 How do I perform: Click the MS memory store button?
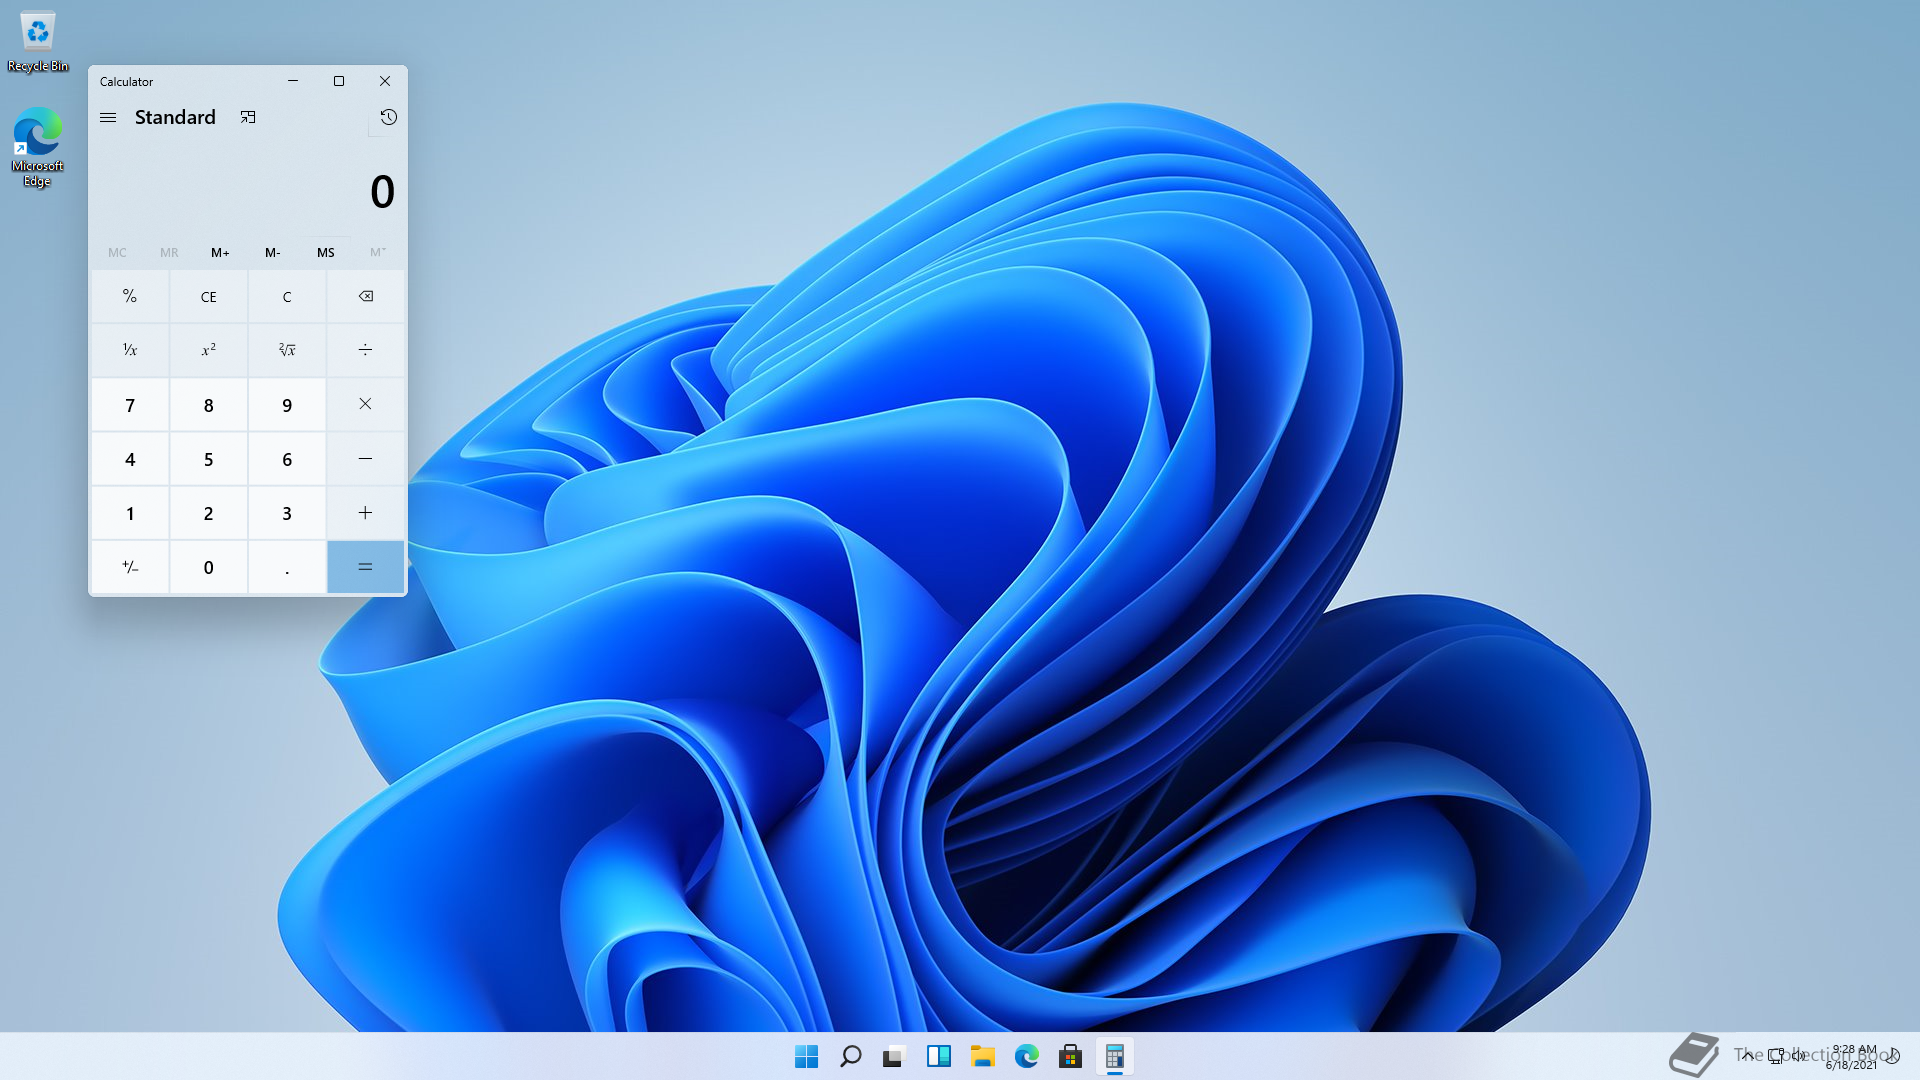click(325, 253)
